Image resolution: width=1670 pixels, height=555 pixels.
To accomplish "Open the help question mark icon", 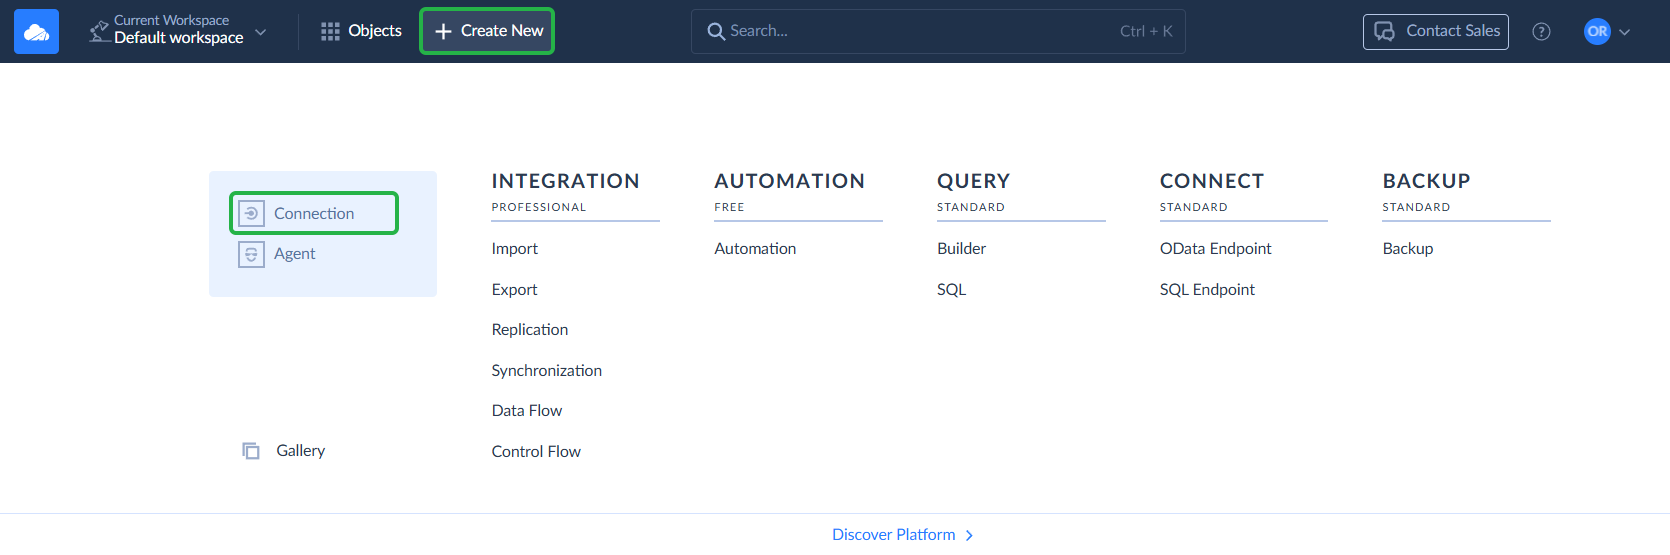I will coord(1541,32).
